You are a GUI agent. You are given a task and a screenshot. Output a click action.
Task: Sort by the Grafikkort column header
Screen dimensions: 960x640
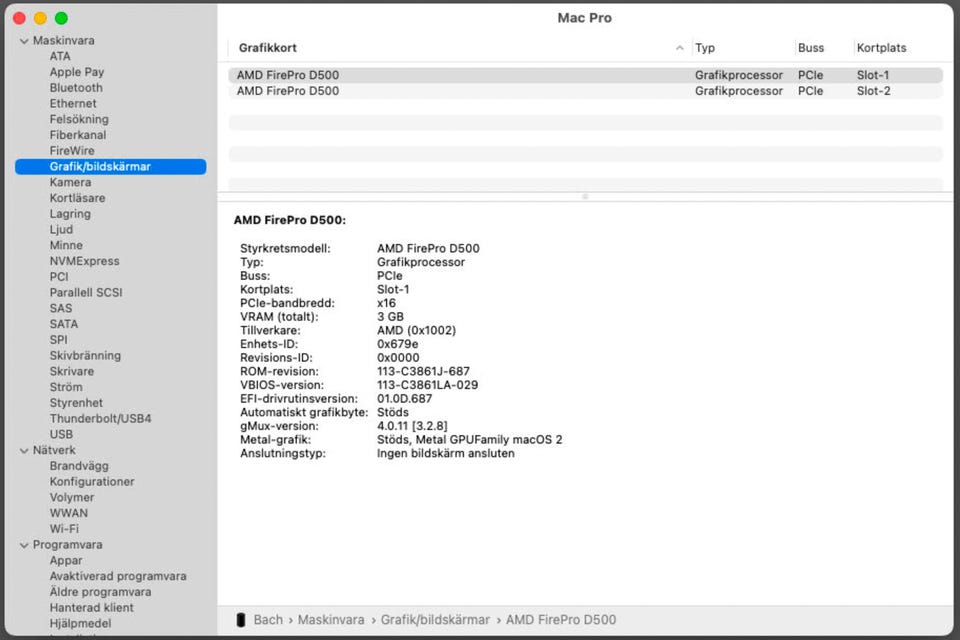click(x=268, y=48)
